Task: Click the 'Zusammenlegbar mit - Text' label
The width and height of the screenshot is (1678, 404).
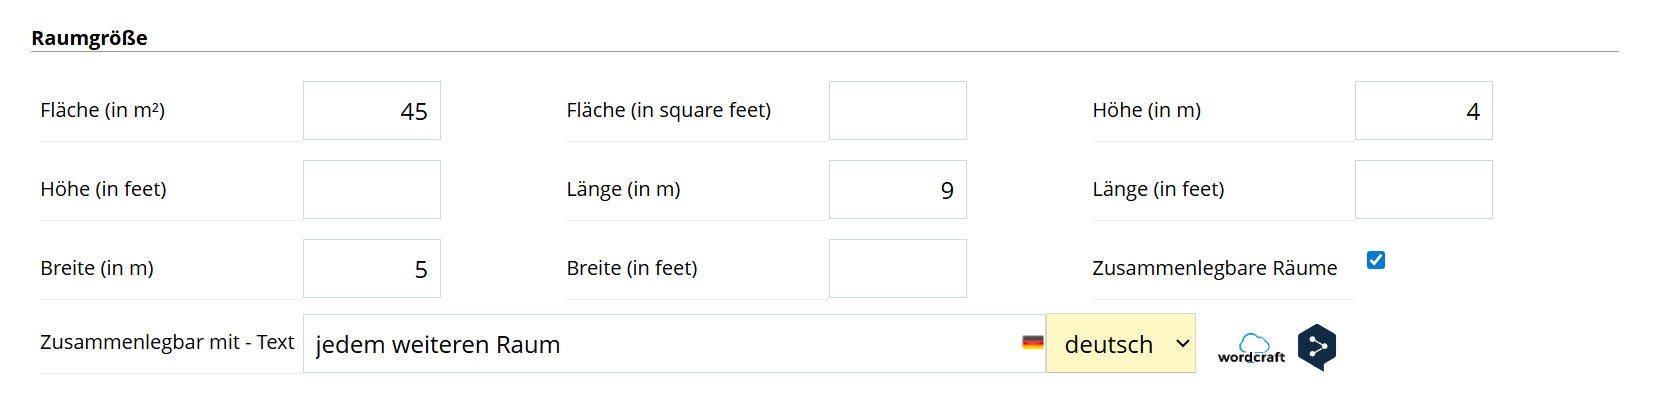Action: [167, 342]
